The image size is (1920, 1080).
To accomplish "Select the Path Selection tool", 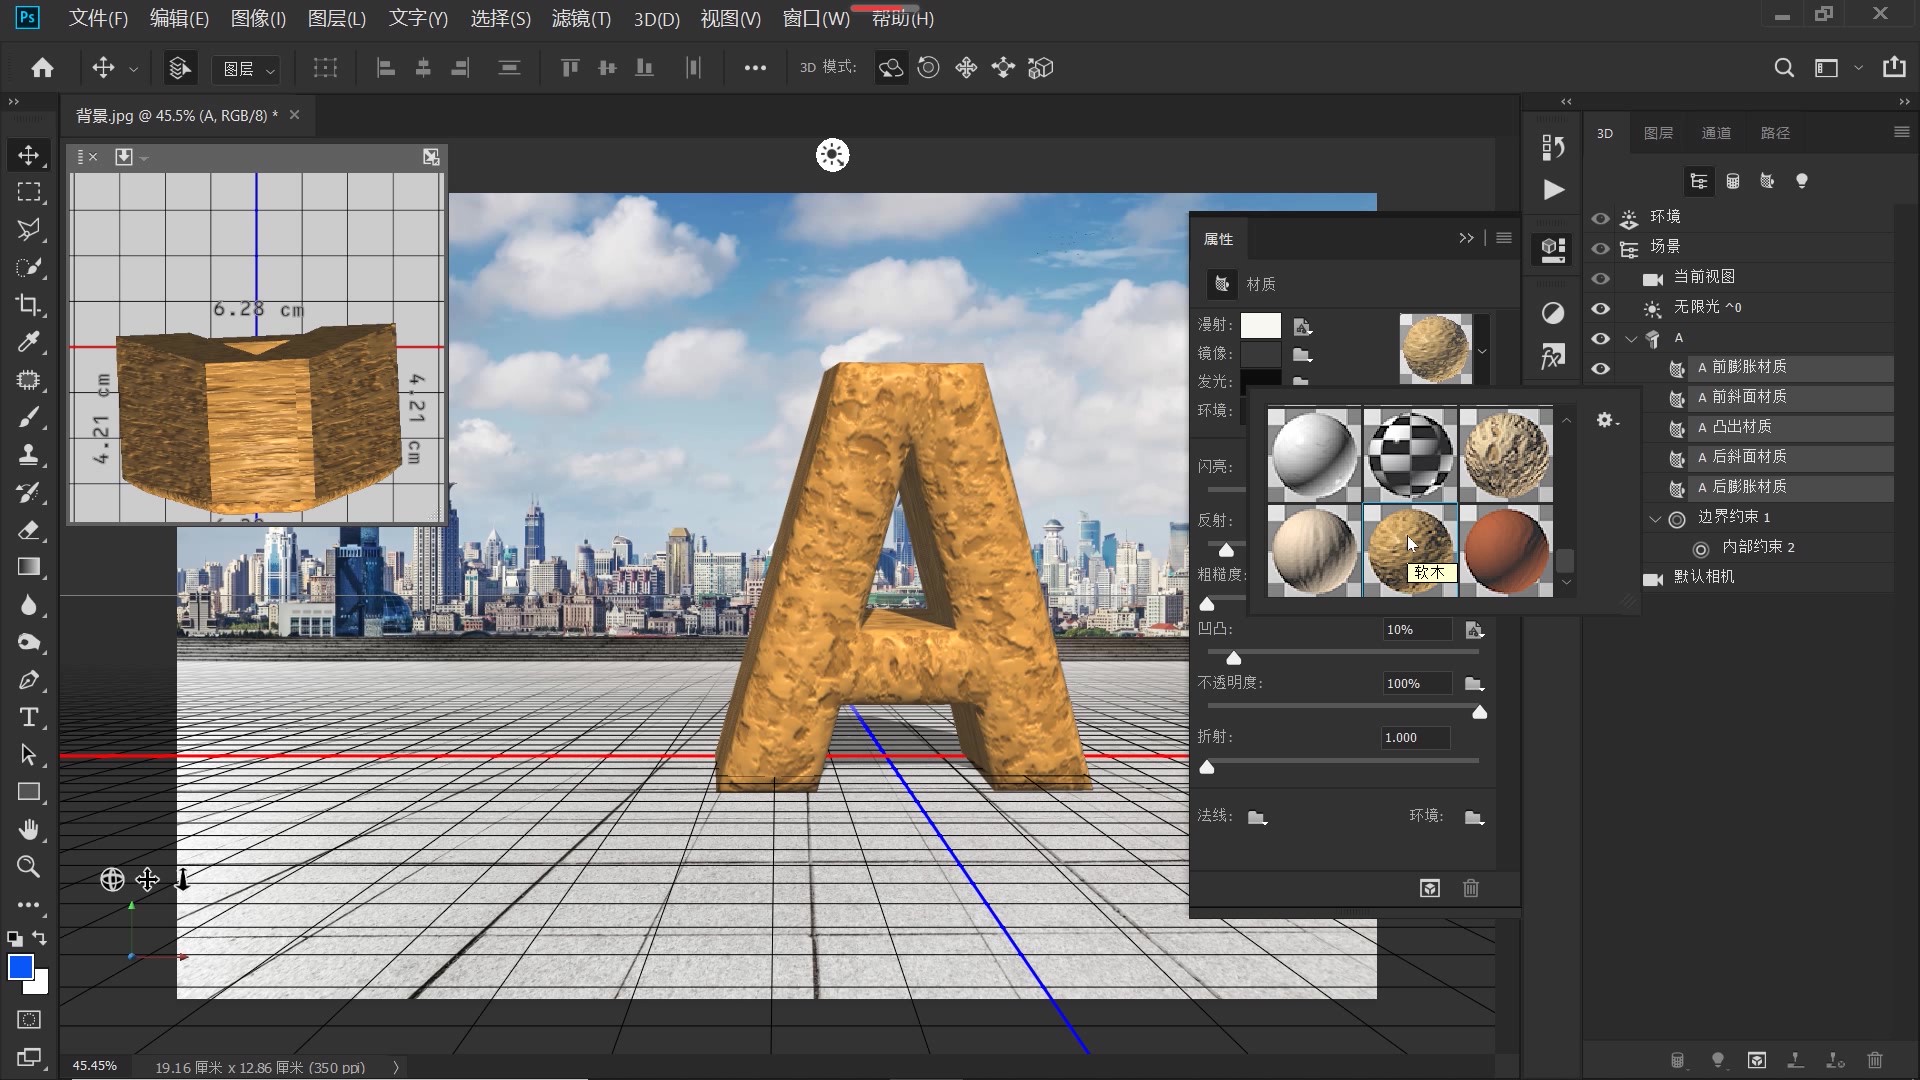I will coord(28,755).
